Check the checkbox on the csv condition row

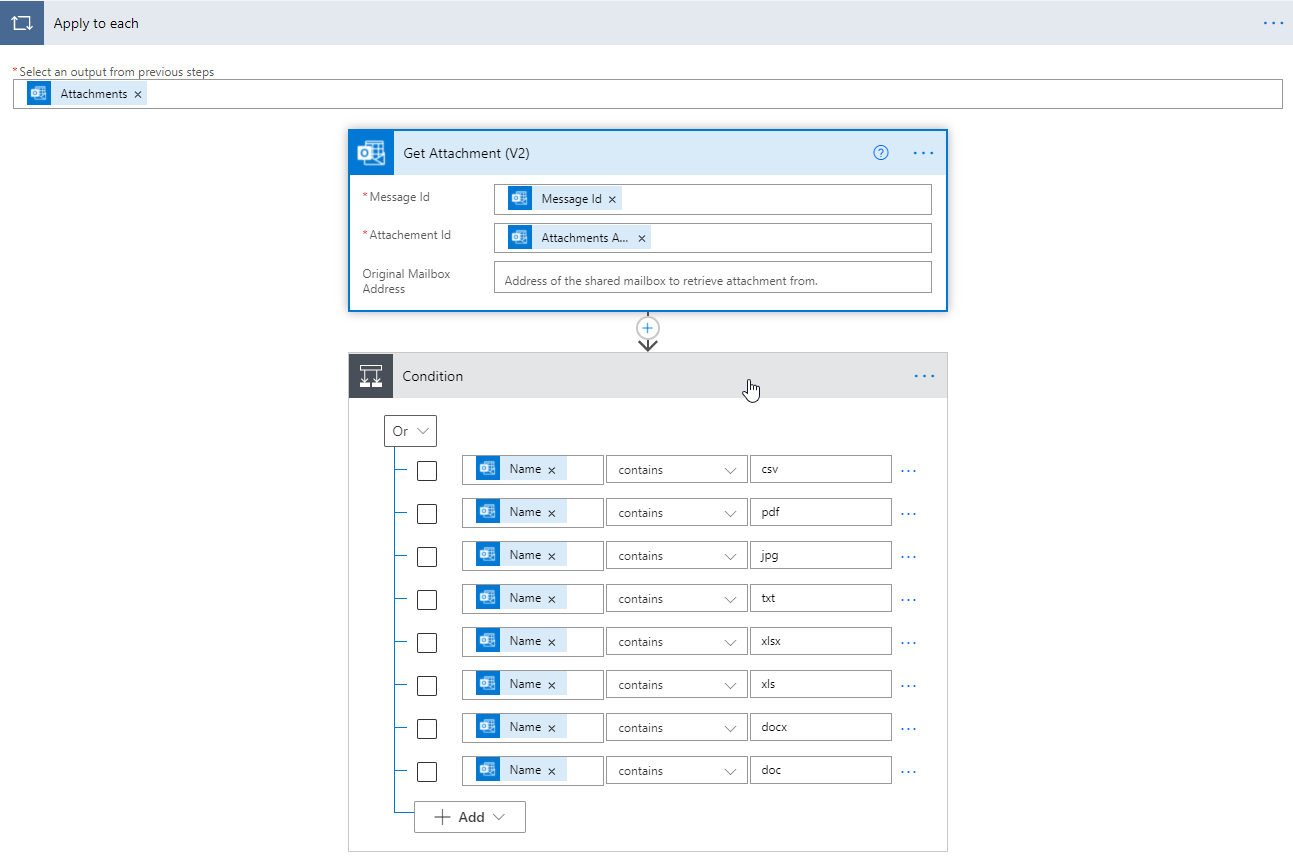pos(427,470)
